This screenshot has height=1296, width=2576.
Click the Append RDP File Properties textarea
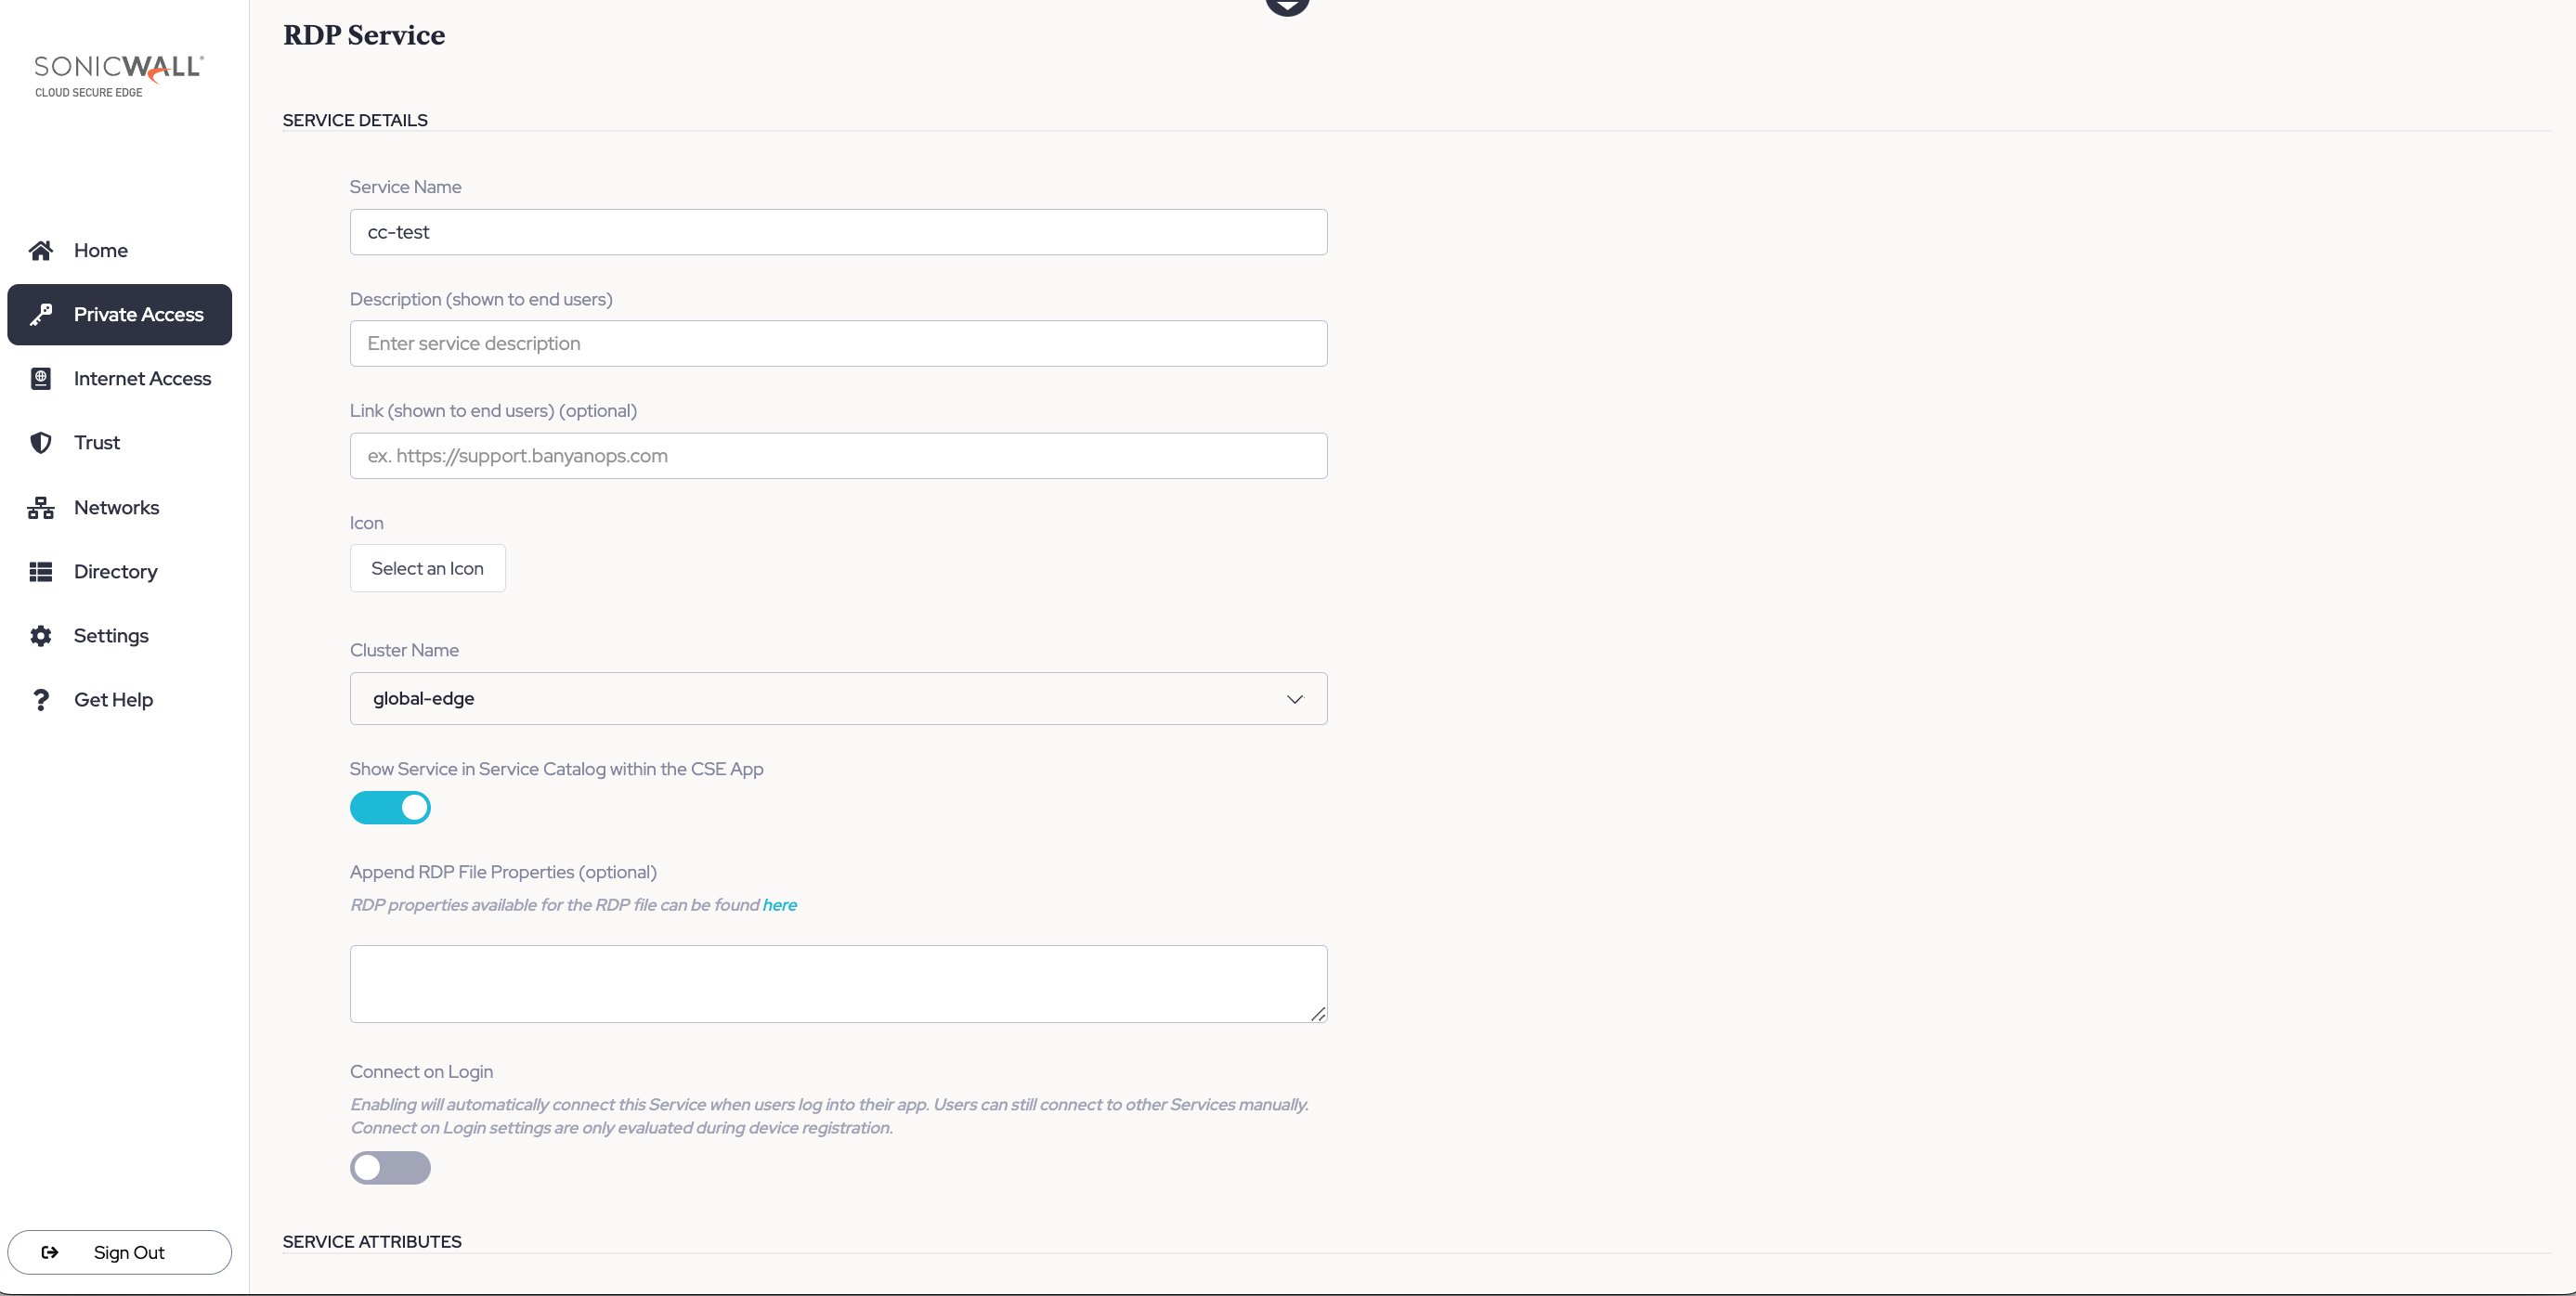[838, 984]
